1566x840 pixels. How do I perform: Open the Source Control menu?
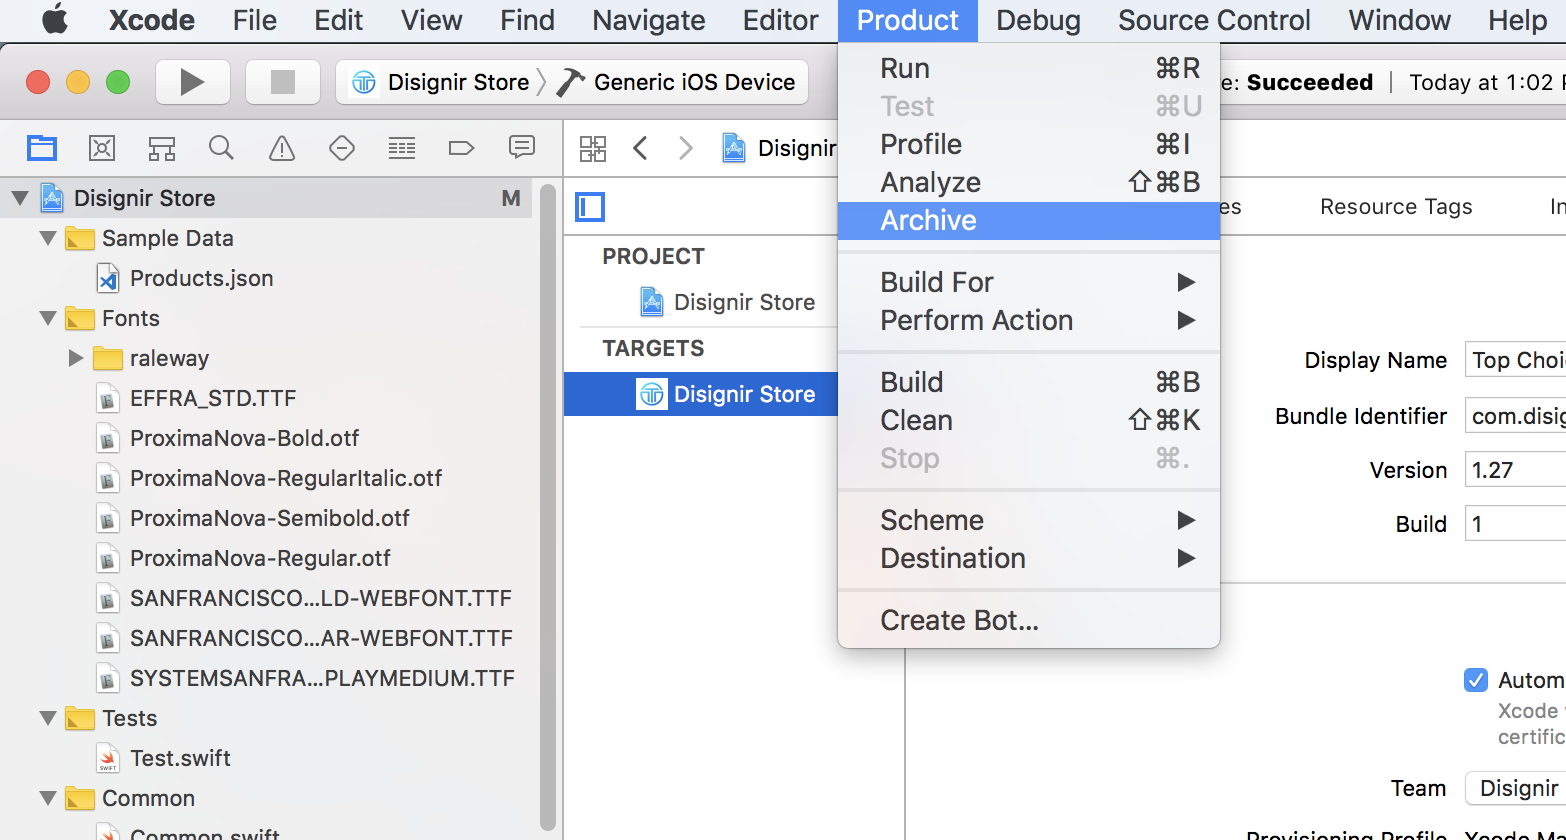(x=1214, y=20)
